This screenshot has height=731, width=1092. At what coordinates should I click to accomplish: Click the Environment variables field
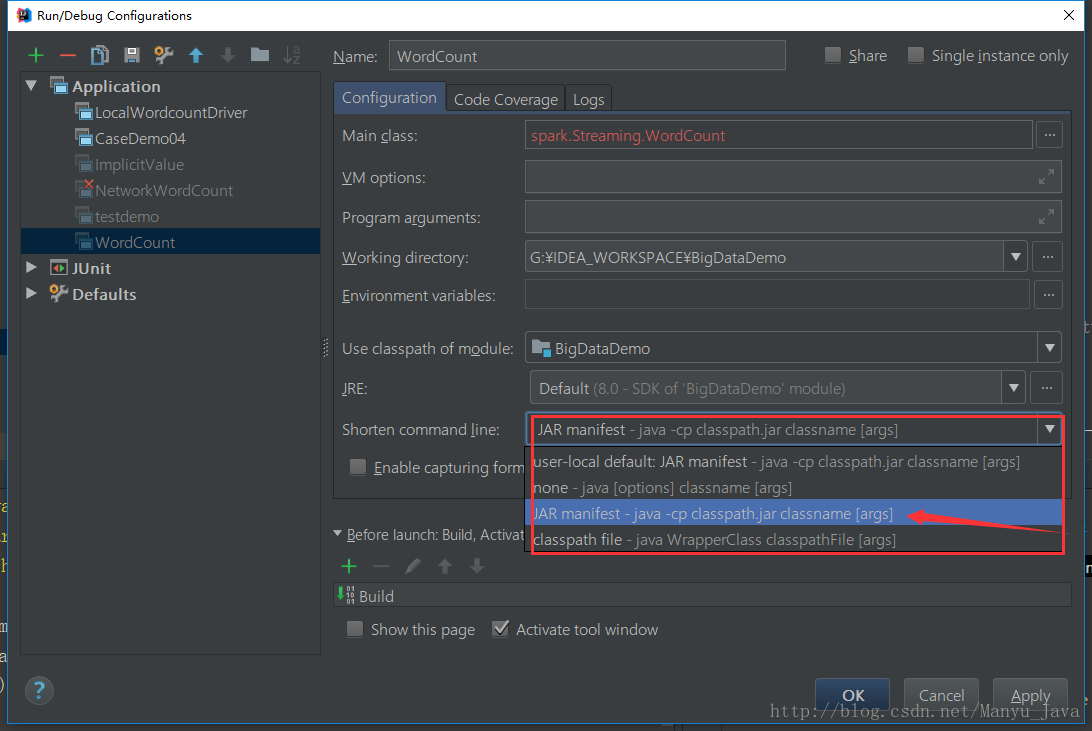[x=777, y=295]
